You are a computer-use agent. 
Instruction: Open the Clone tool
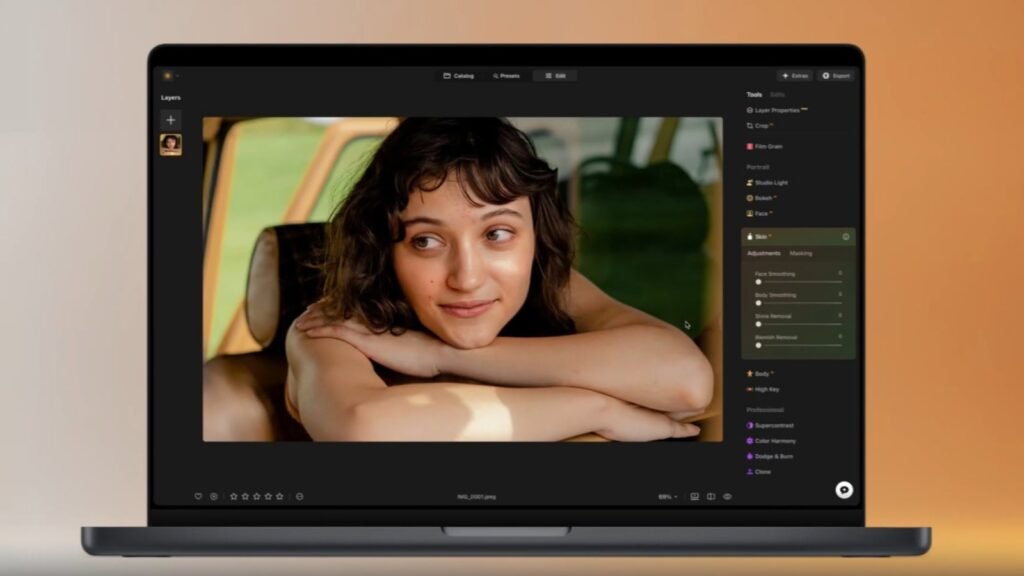pos(758,472)
